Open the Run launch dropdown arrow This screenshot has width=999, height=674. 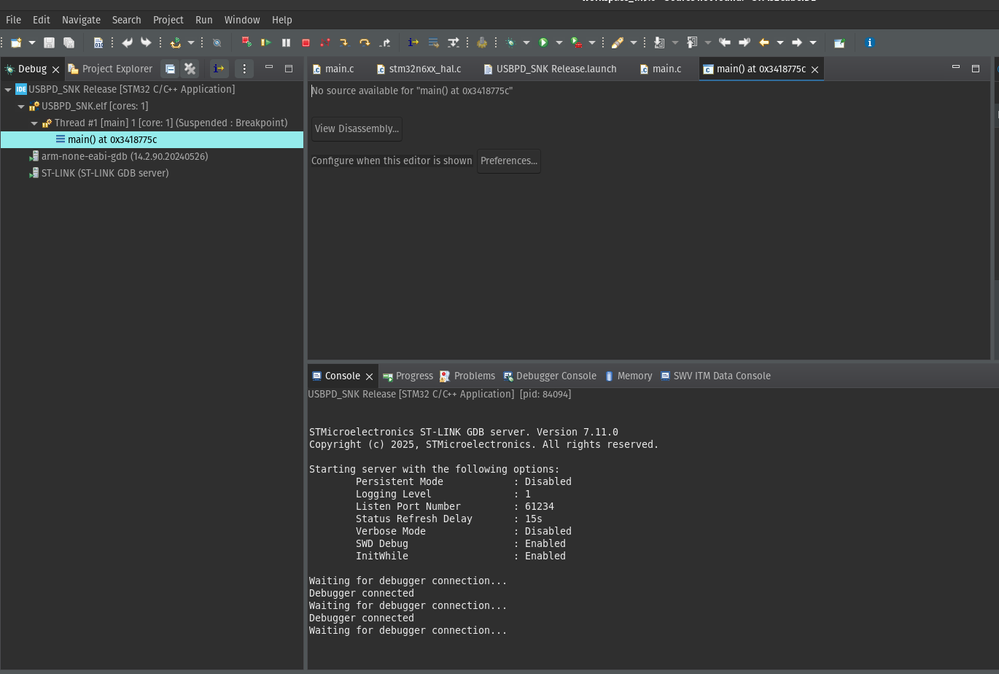558,43
